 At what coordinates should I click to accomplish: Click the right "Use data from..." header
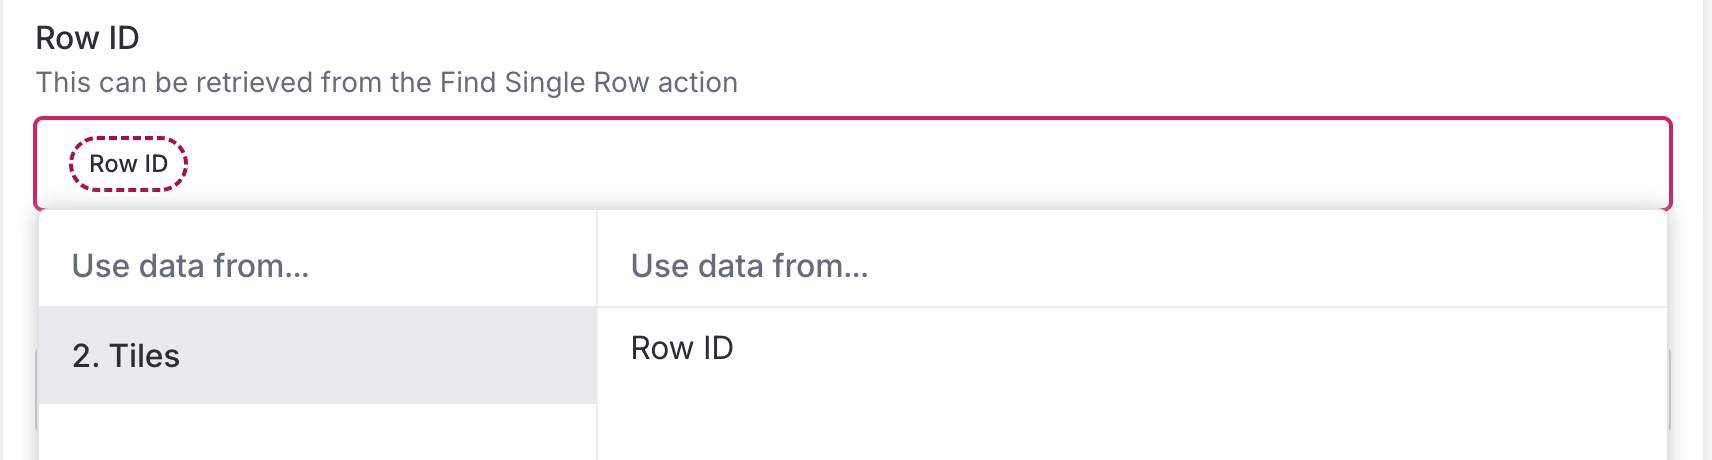[x=749, y=266]
